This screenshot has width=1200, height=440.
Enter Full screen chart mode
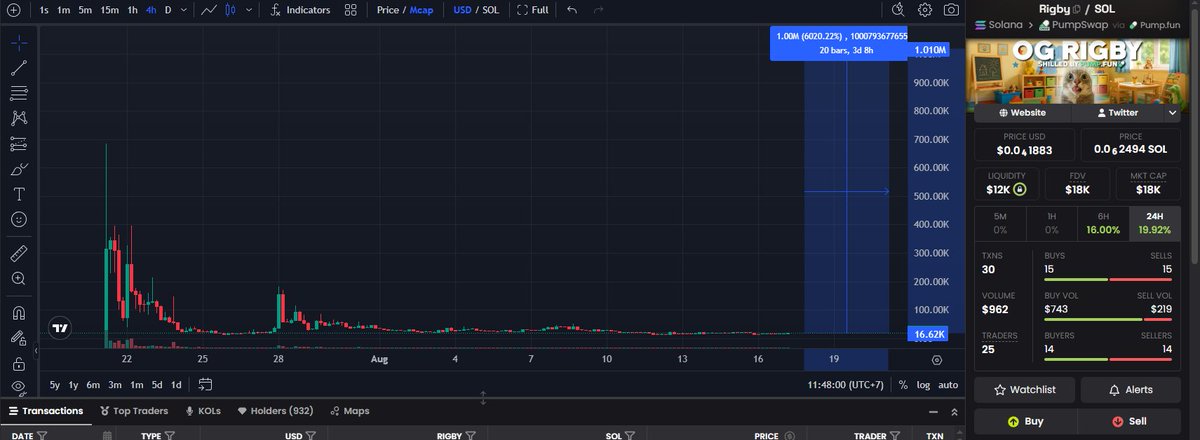pyautogui.click(x=532, y=10)
